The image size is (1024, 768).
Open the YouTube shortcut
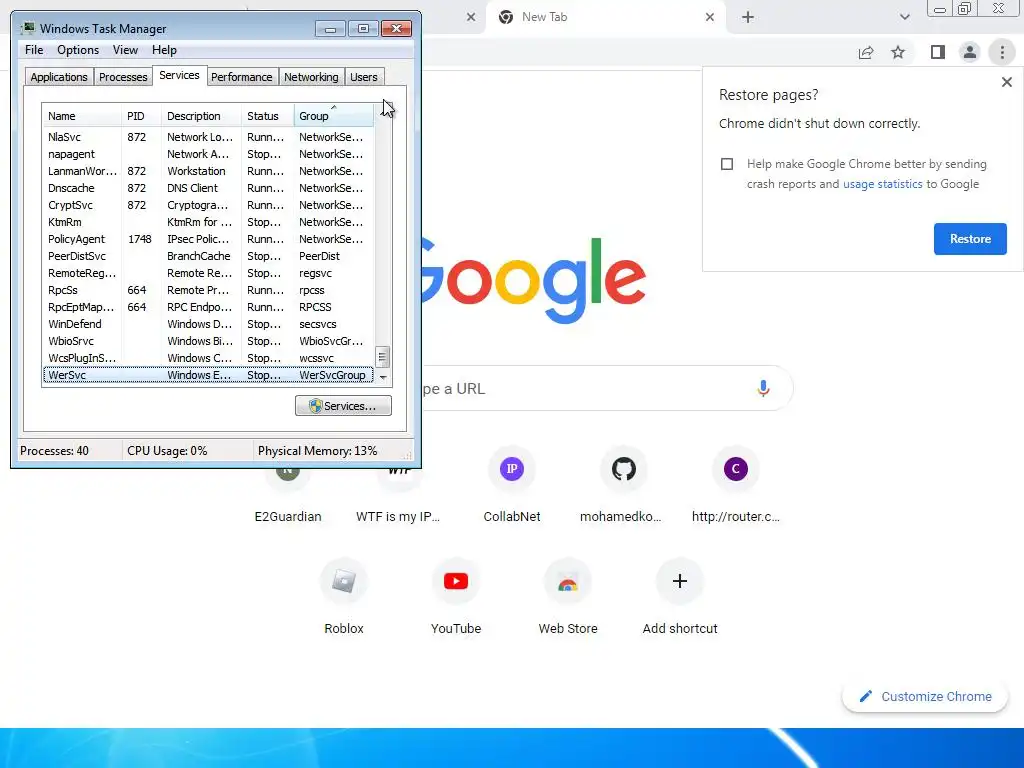(456, 581)
